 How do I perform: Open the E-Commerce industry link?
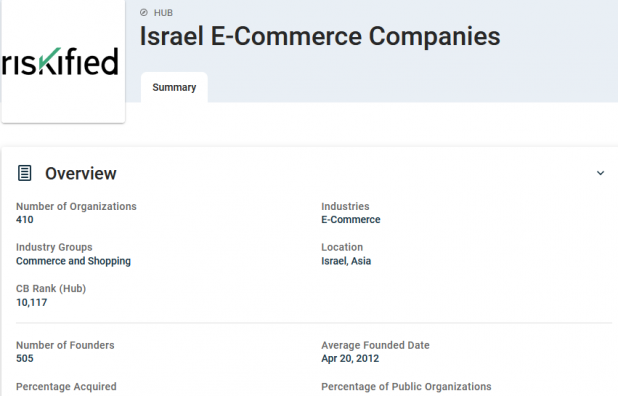tap(351, 219)
